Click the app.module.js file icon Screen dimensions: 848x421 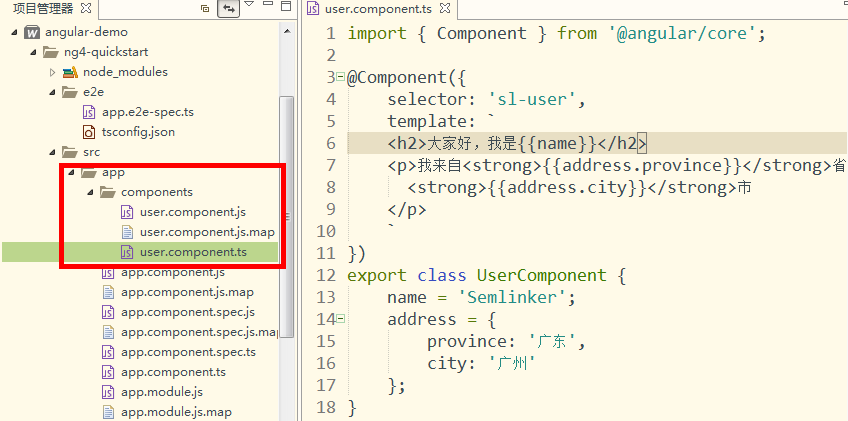pyautogui.click(x=108, y=392)
